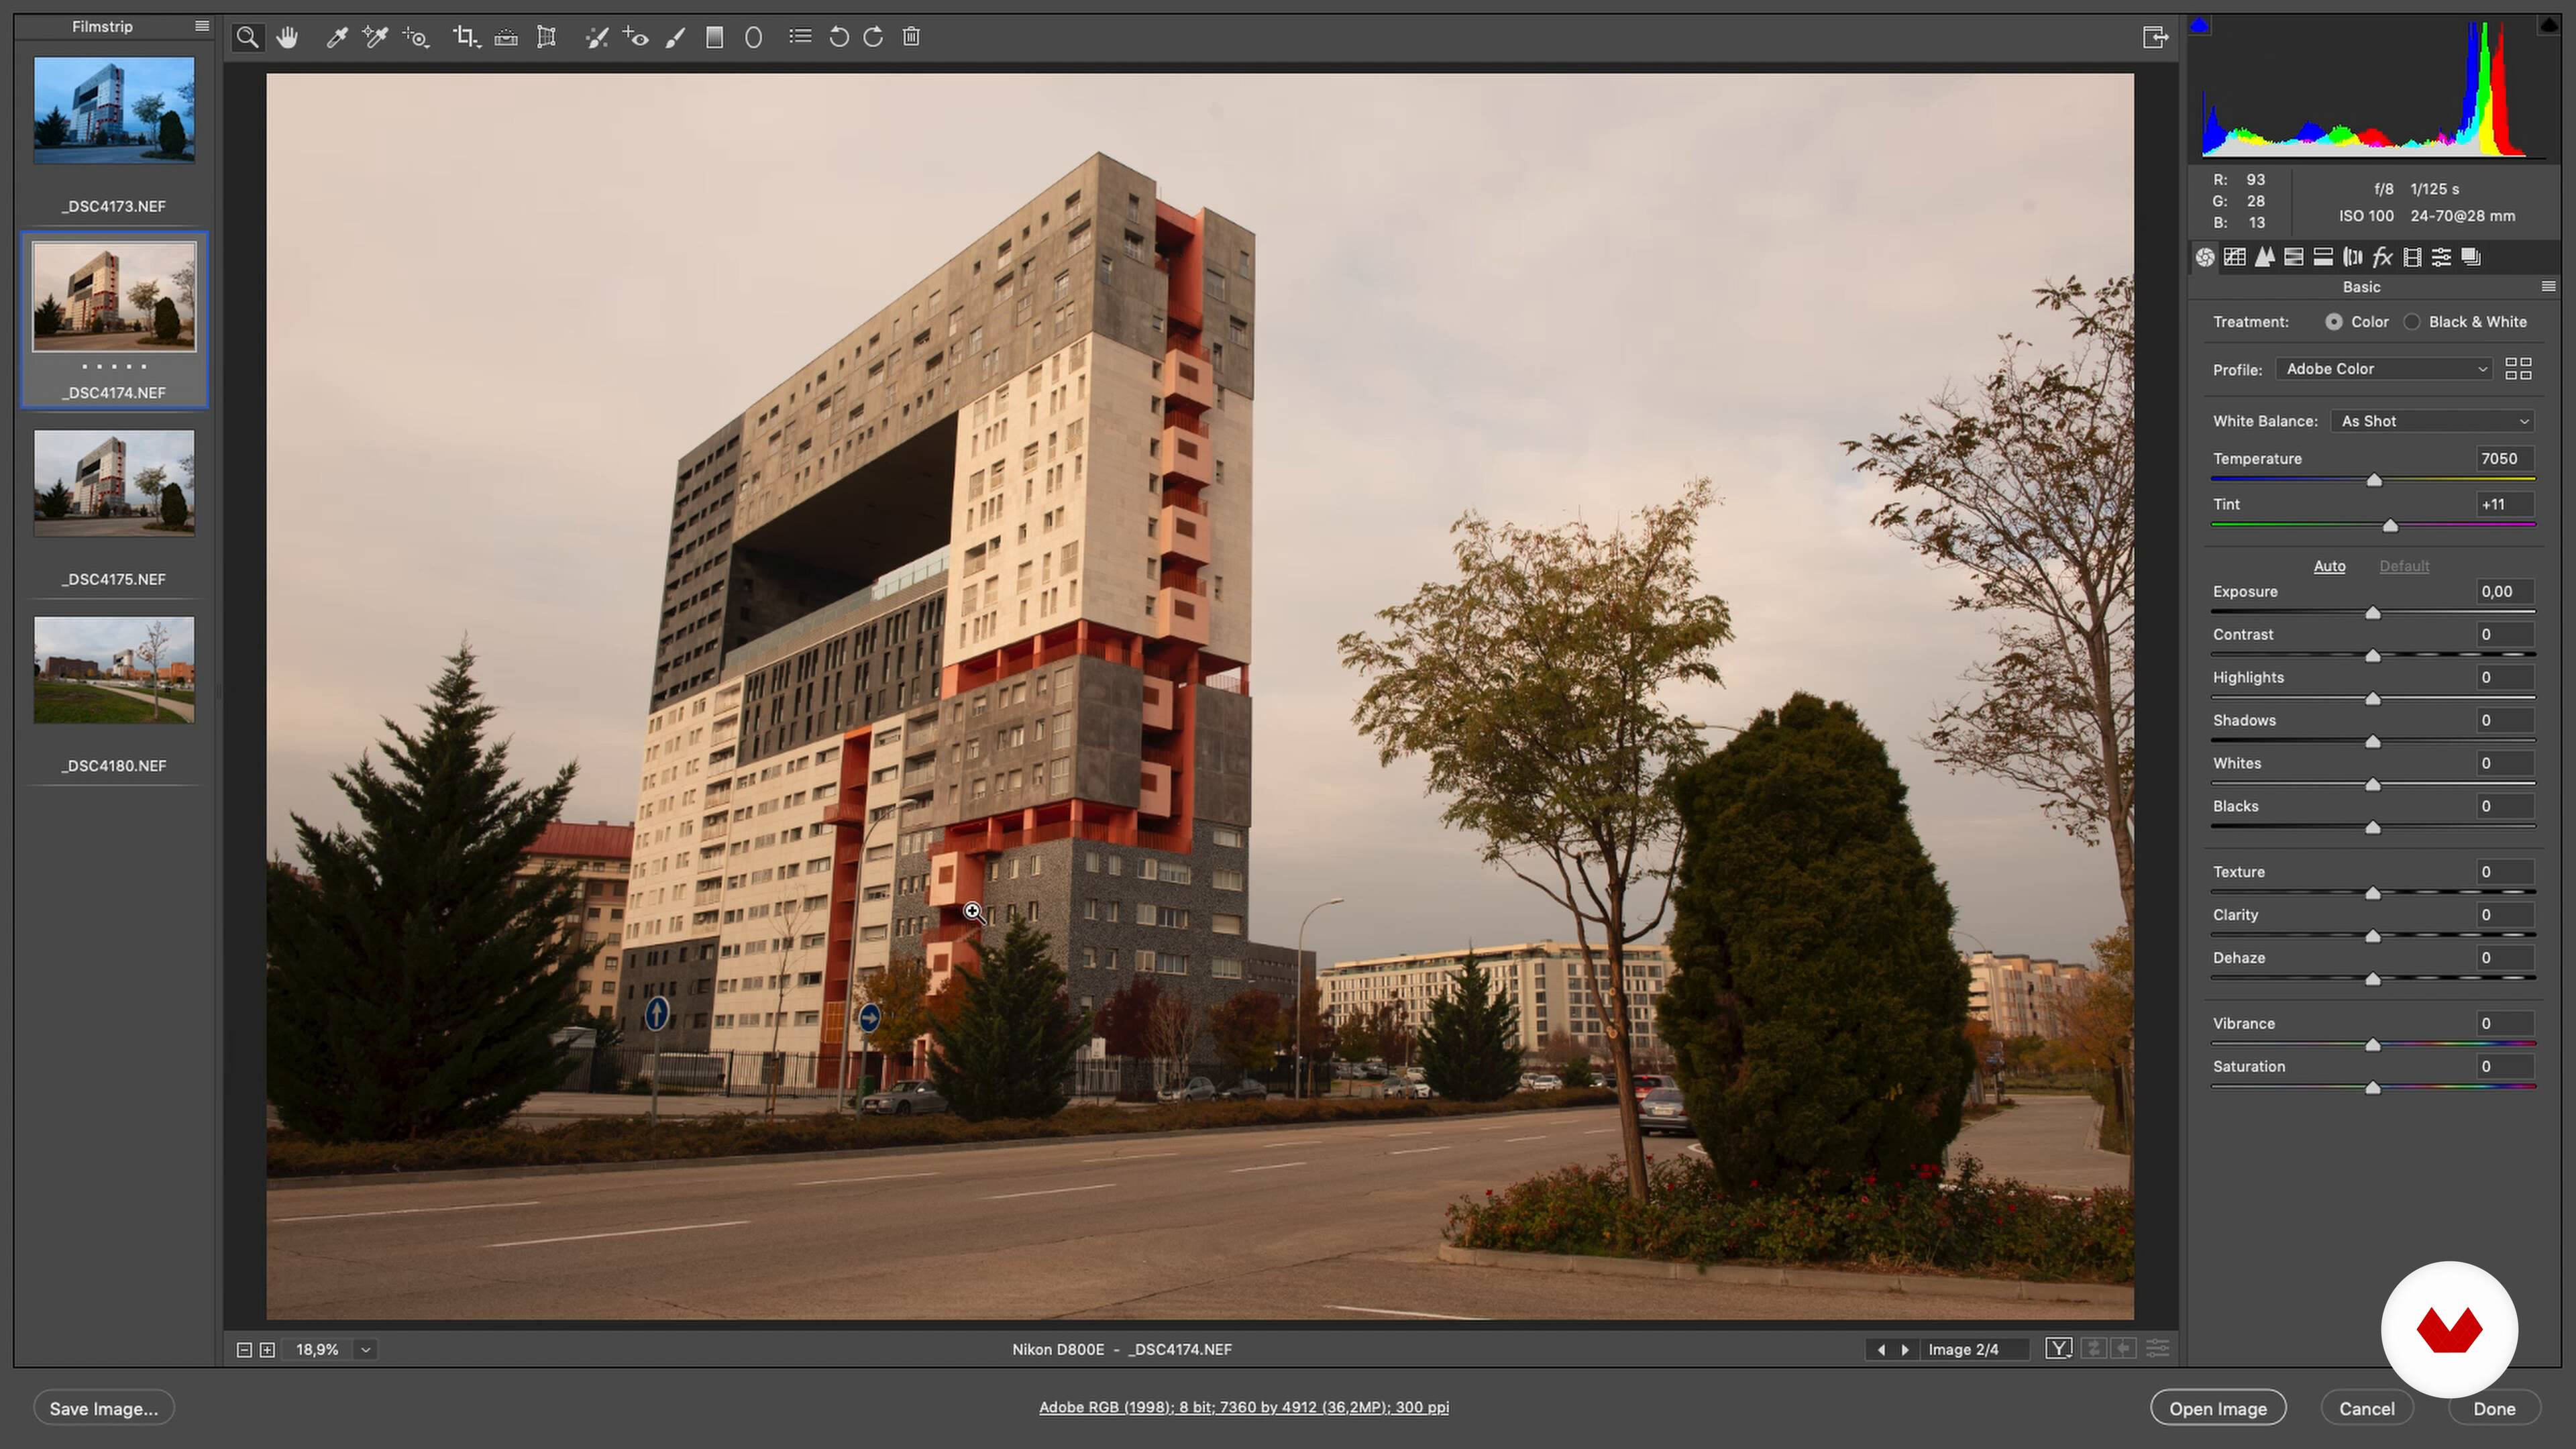Copy current settings to Before icon

(x=2124, y=1349)
